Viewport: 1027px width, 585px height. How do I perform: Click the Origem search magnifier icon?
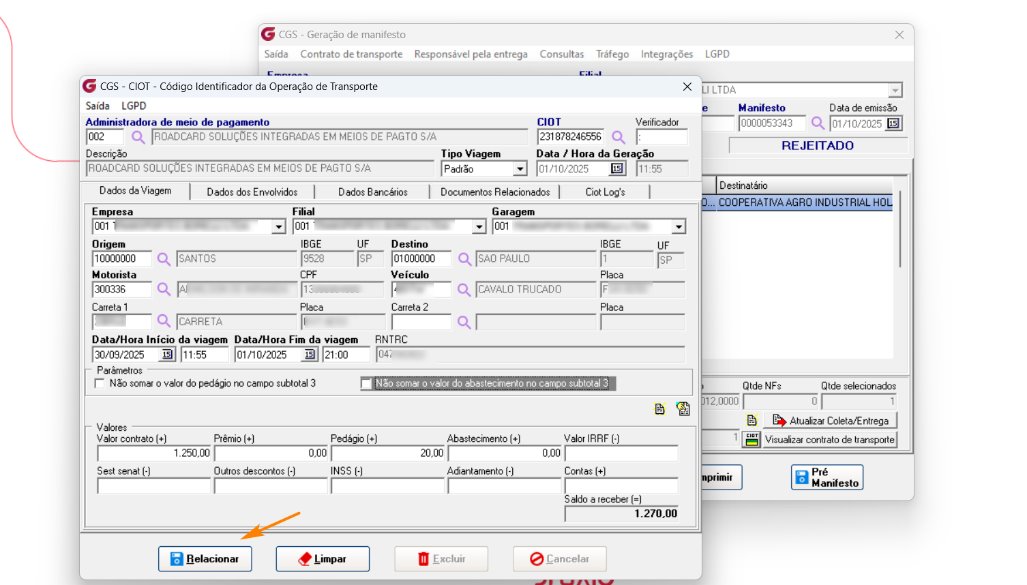pos(164,257)
